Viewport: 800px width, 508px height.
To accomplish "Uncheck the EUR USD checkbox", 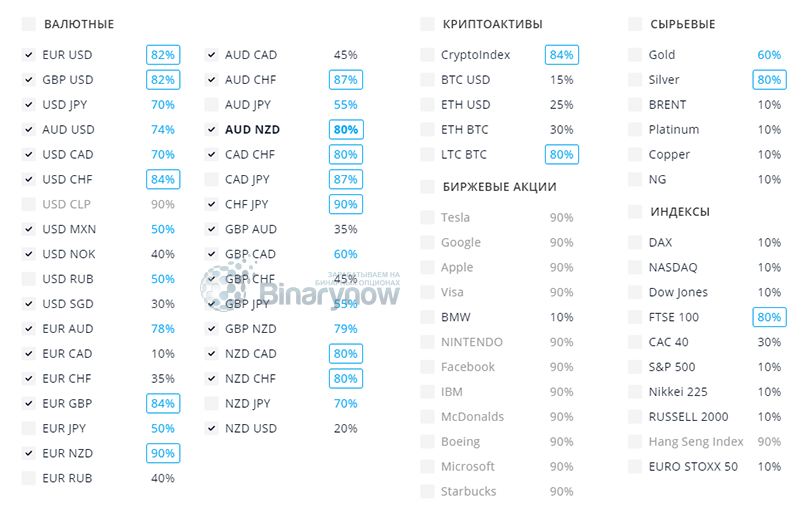I will click(x=28, y=55).
